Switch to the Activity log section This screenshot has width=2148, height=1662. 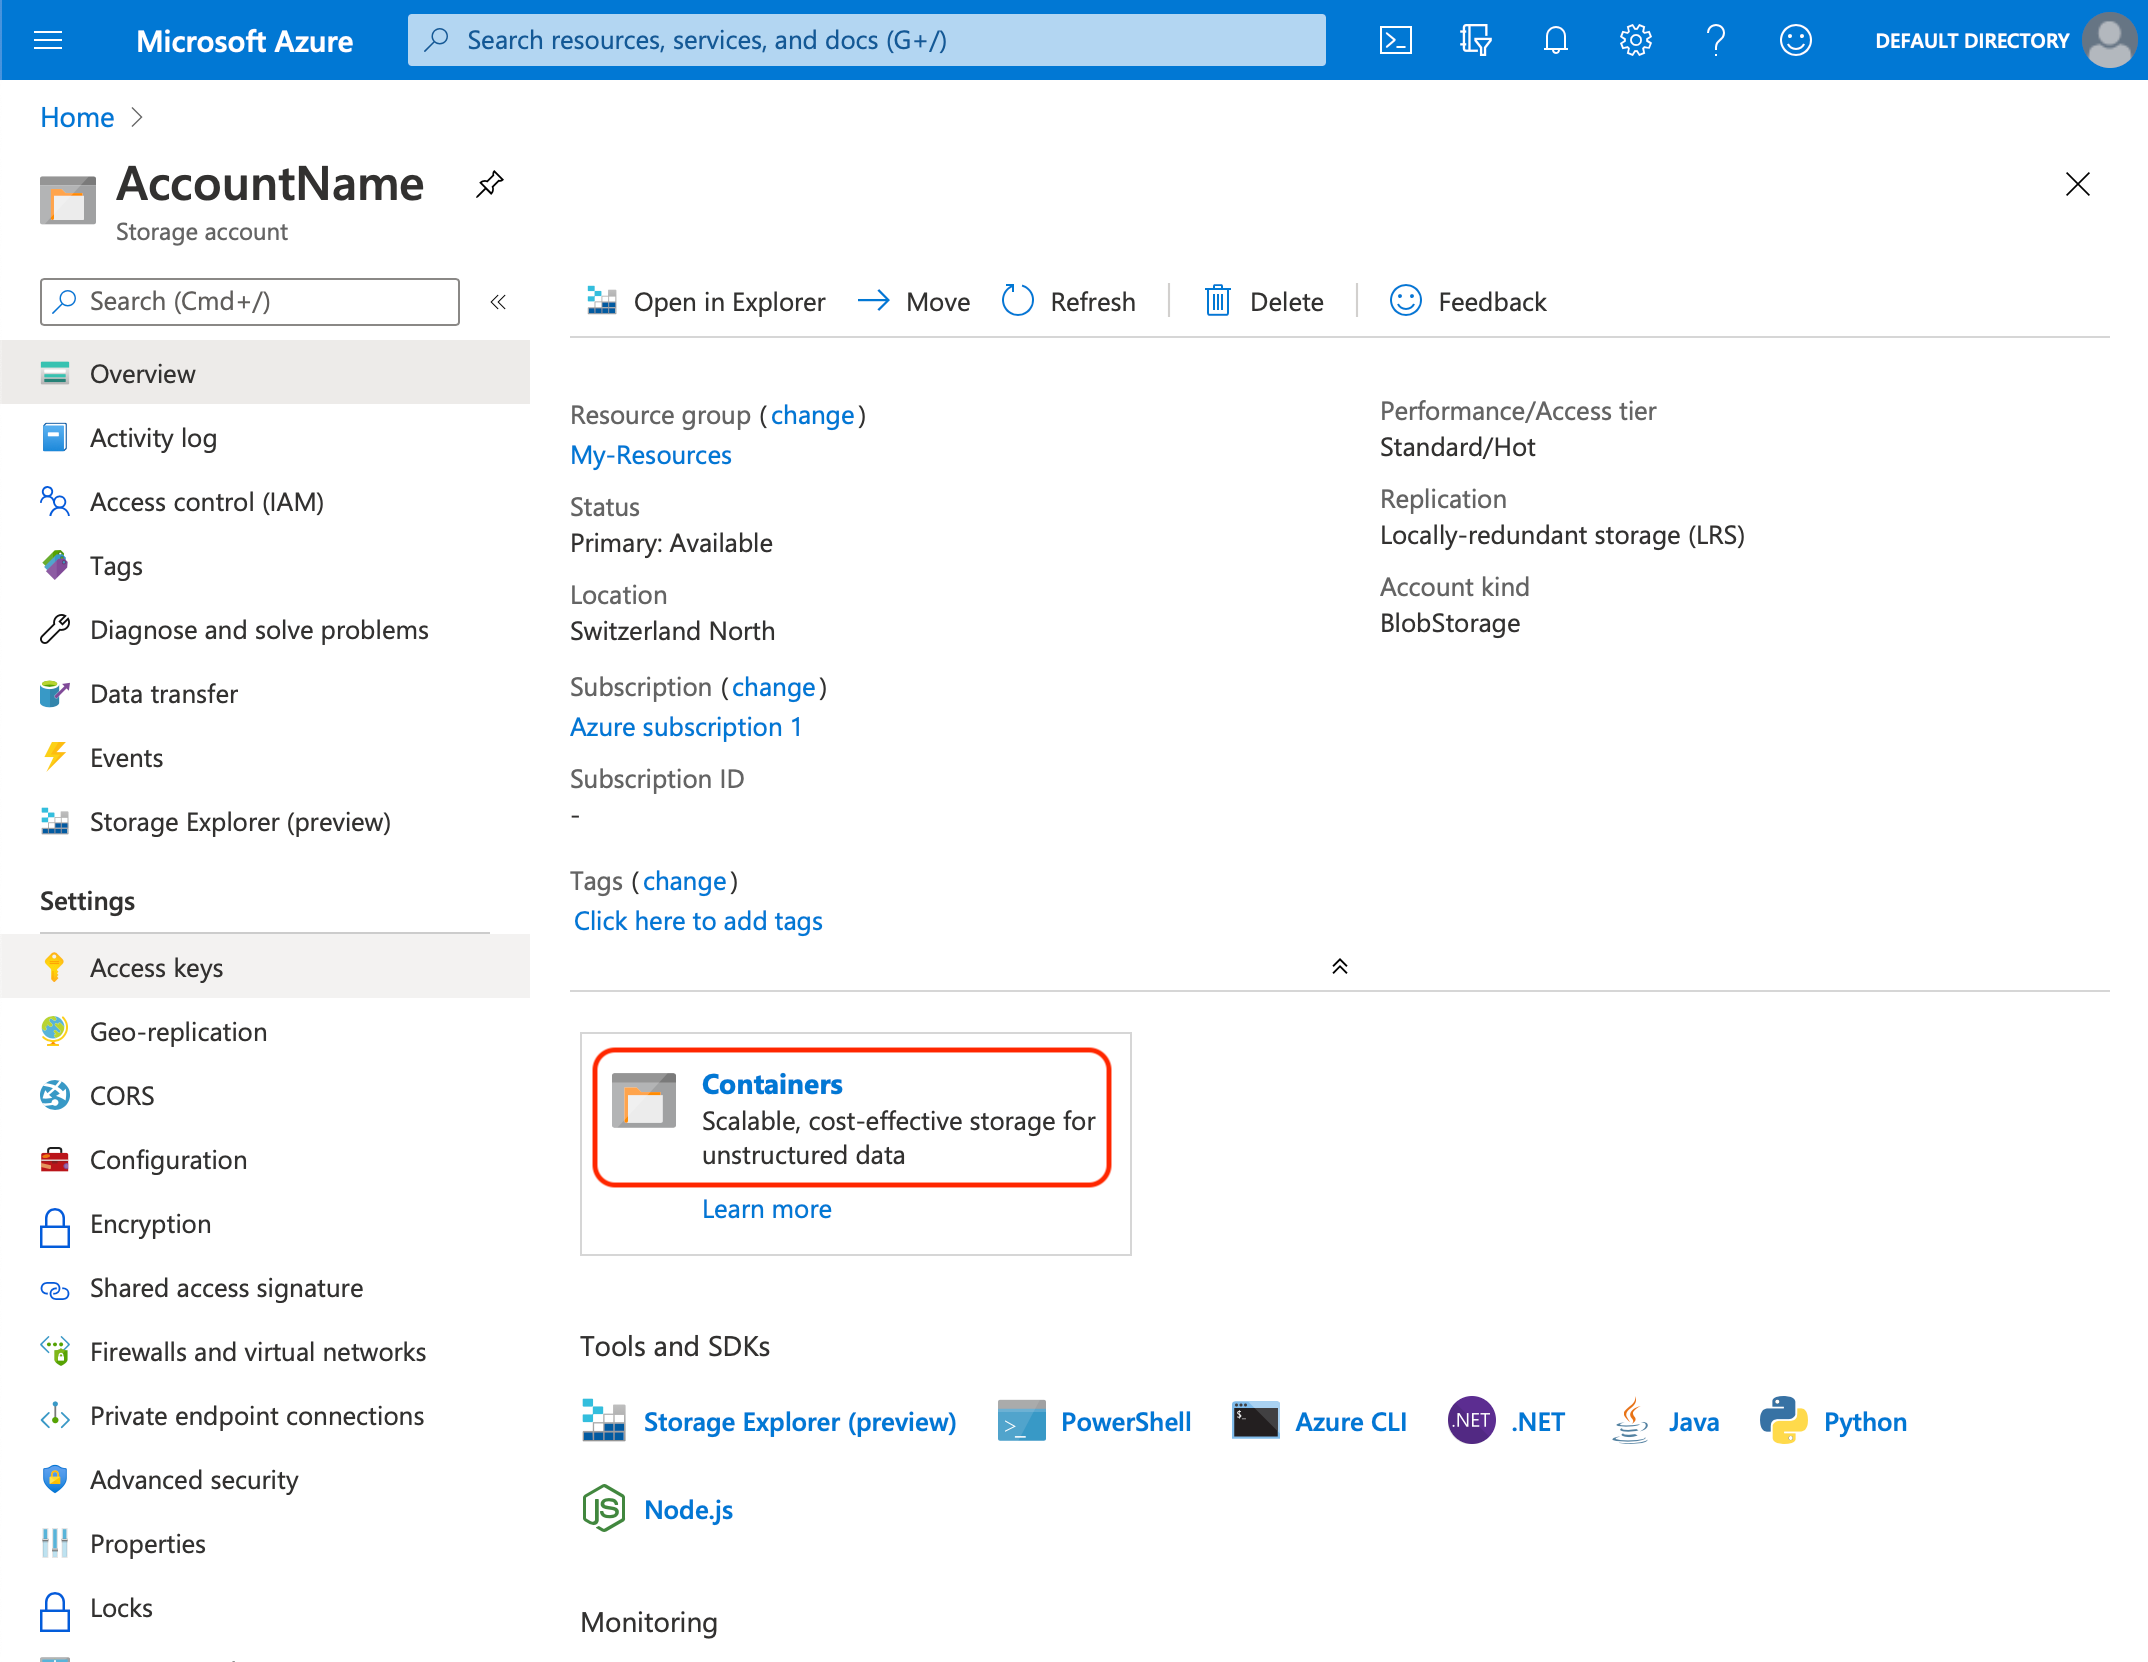click(x=153, y=437)
